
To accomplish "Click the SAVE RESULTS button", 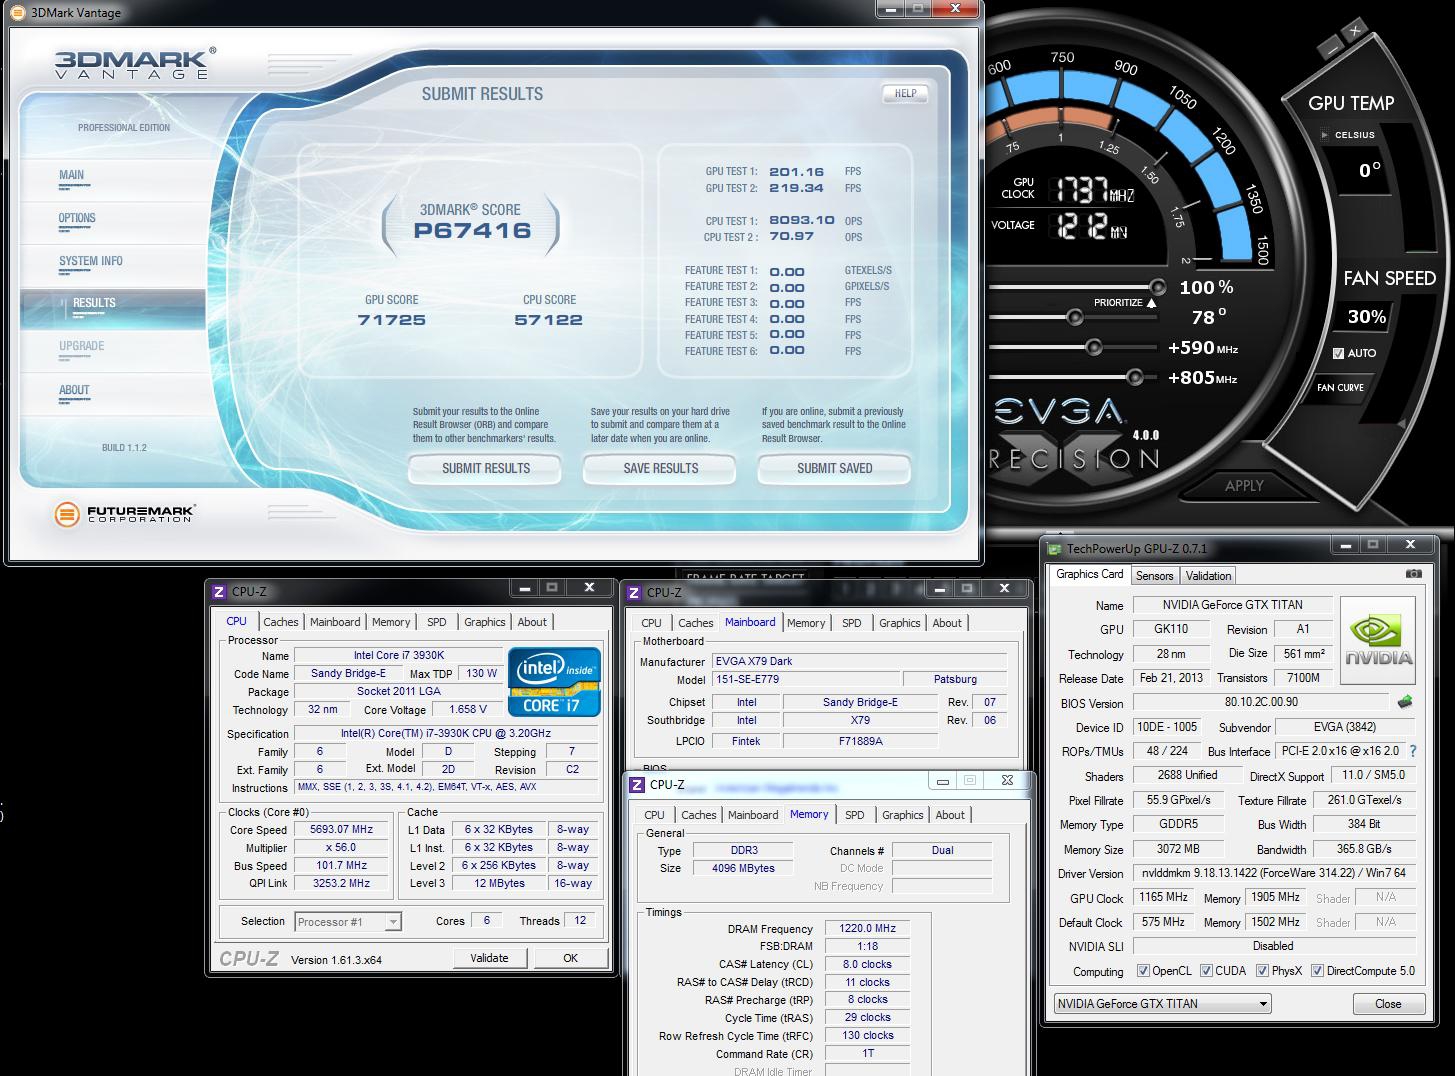I will 660,468.
